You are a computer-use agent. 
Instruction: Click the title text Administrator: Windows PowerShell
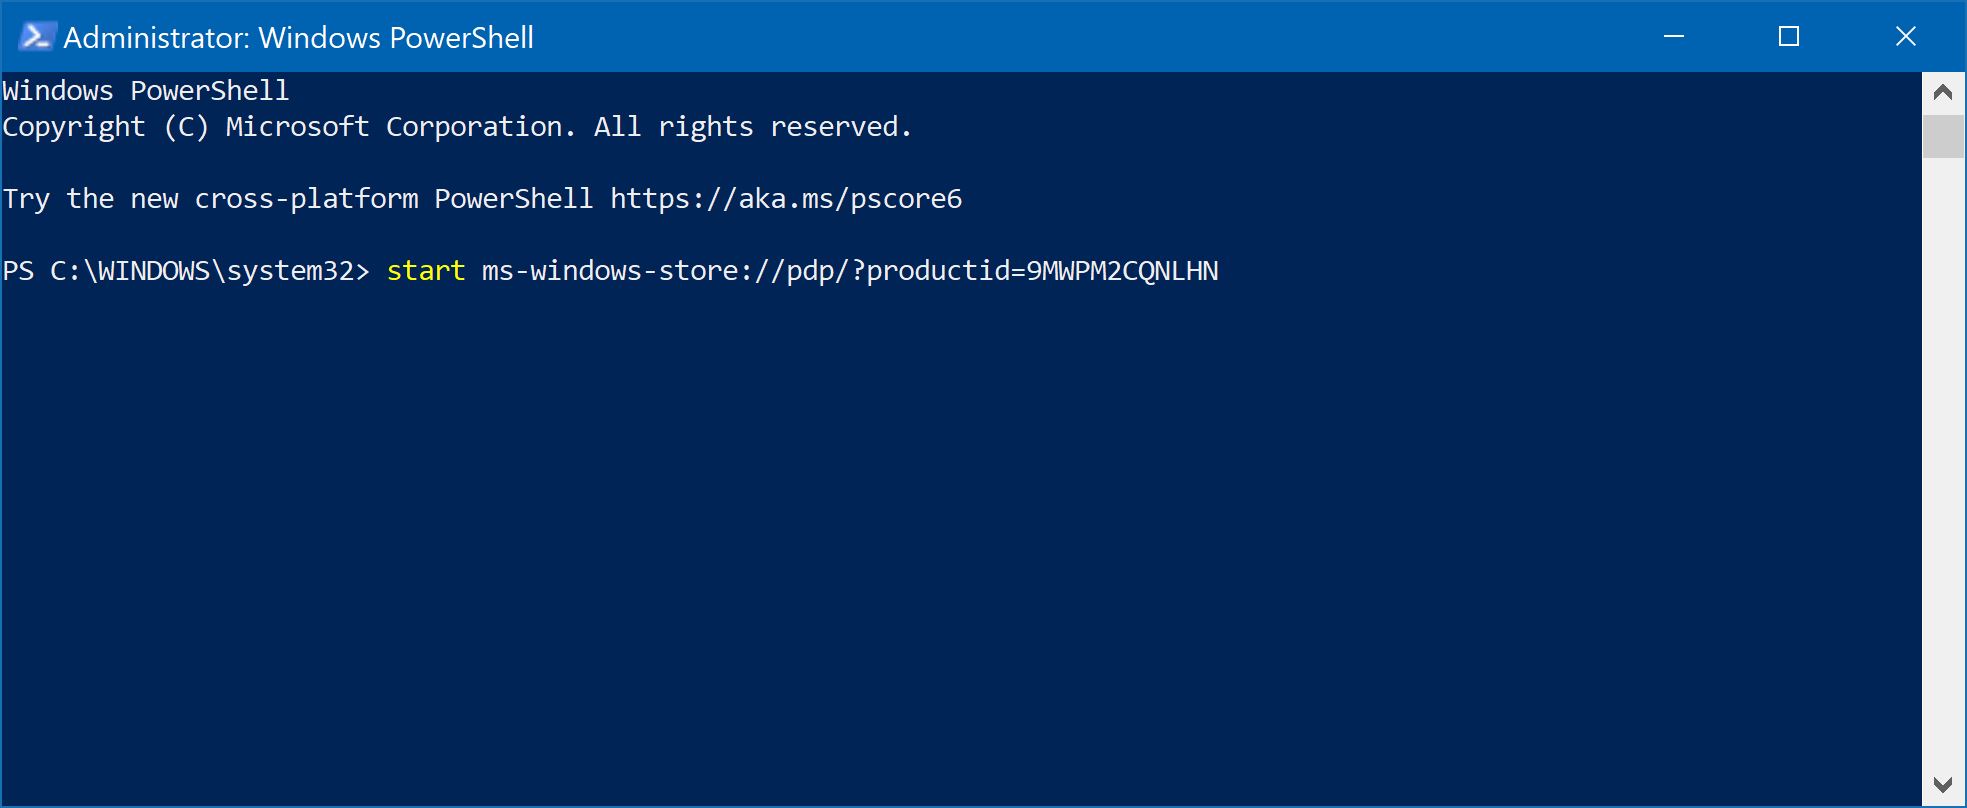click(298, 38)
